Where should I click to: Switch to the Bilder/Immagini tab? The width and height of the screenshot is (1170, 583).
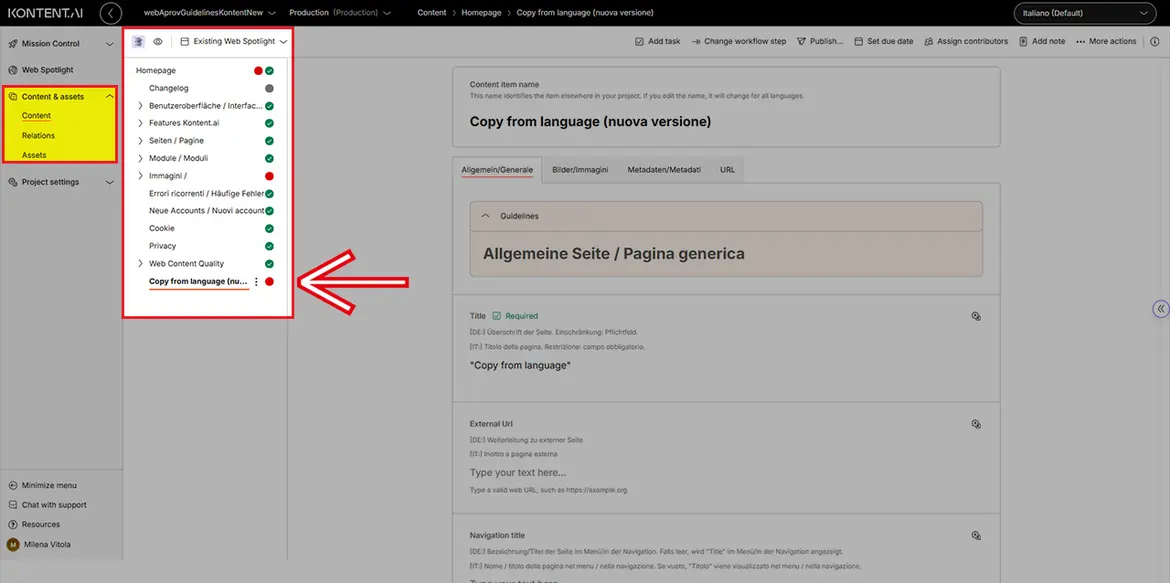pyautogui.click(x=580, y=170)
